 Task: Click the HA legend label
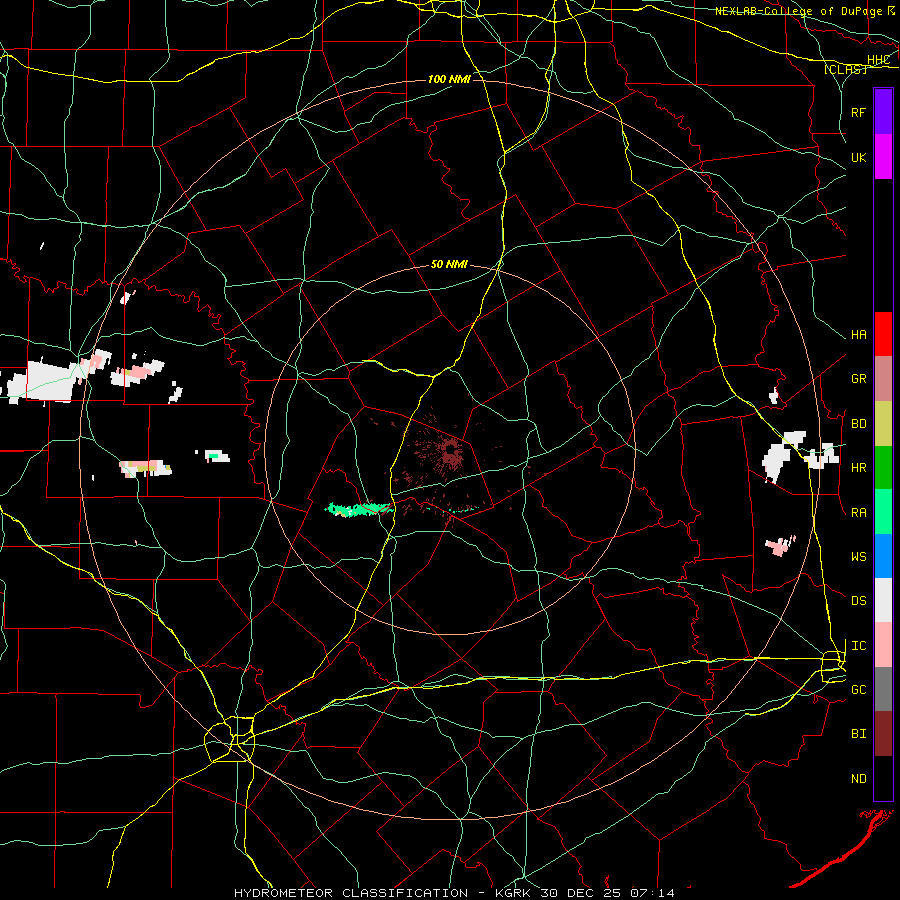pyautogui.click(x=859, y=335)
